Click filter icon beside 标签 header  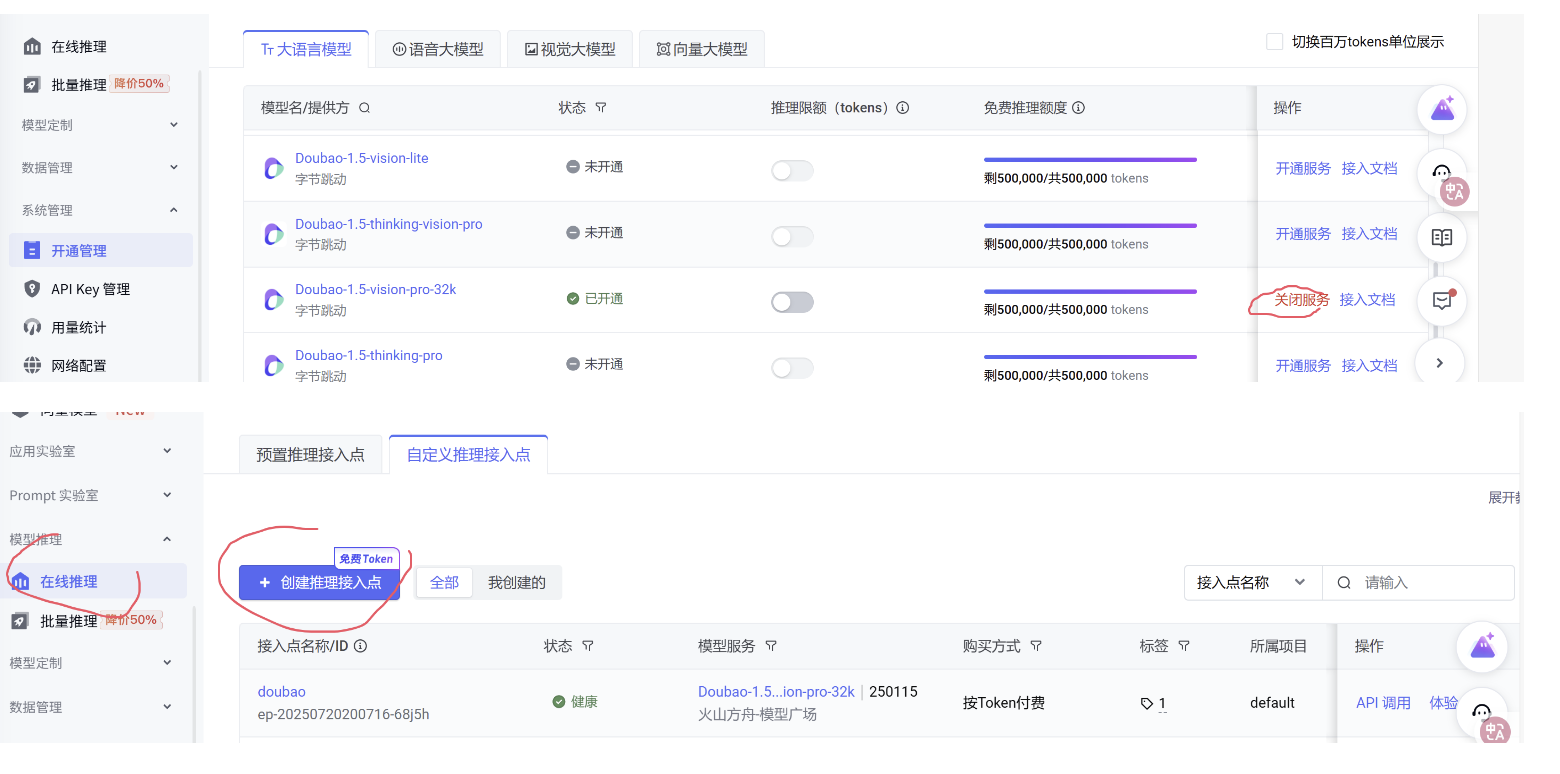[1184, 646]
